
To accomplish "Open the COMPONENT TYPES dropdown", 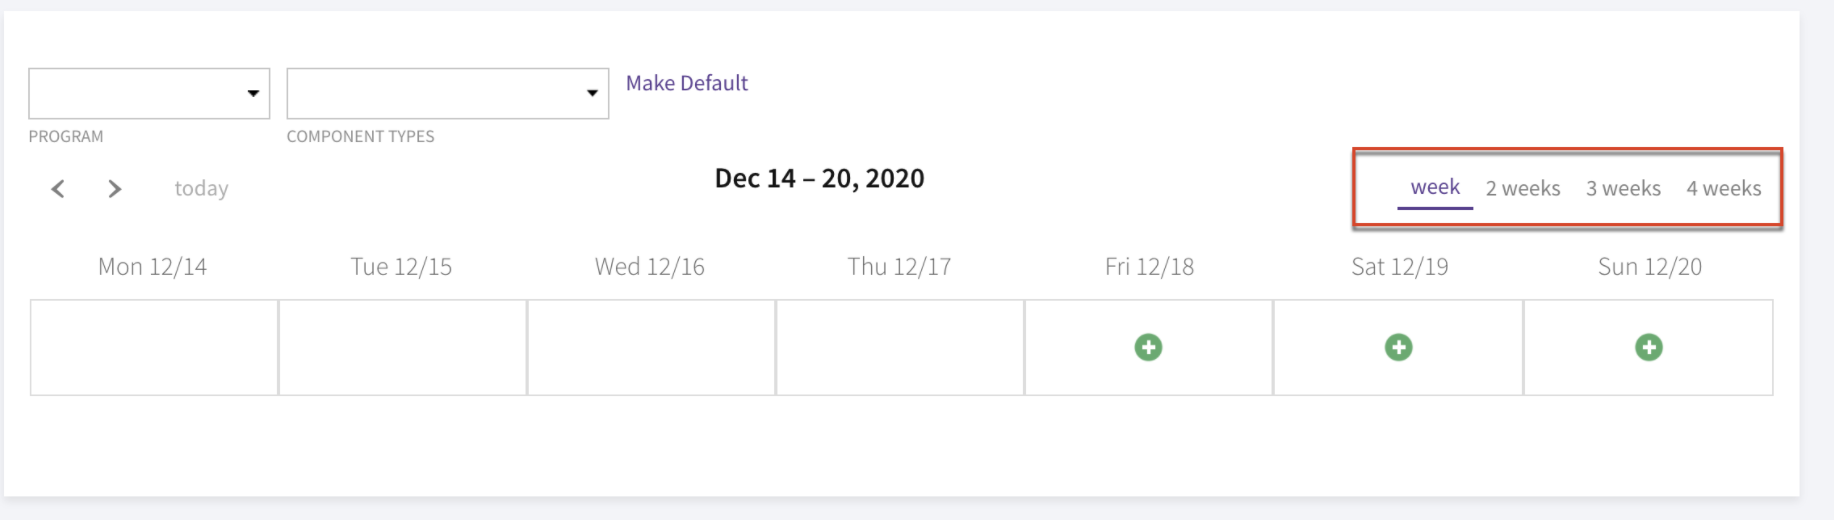I will [447, 93].
